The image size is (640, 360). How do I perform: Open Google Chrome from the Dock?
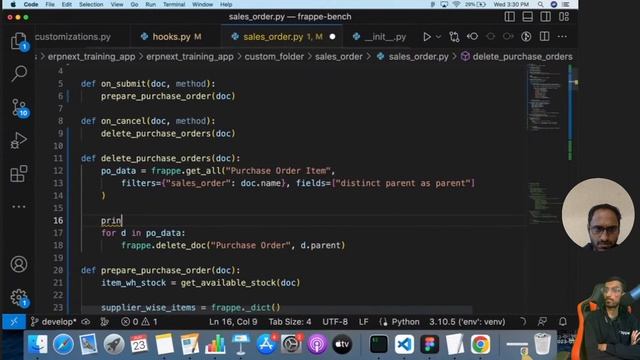coord(480,344)
